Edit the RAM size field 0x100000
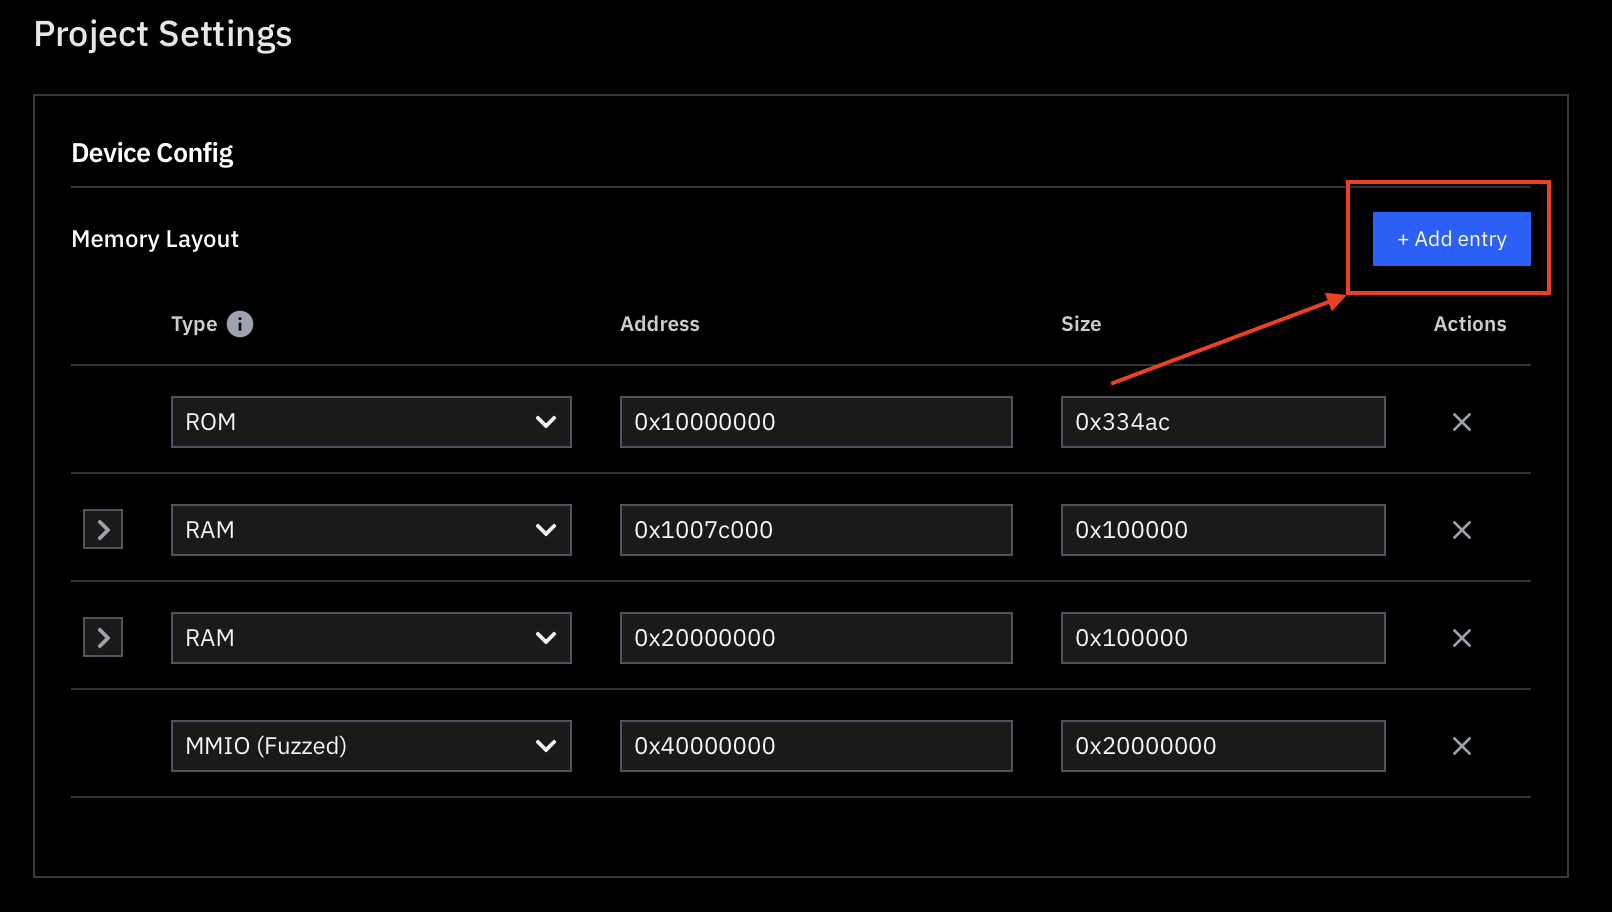Screen dimensions: 1612x912 pos(1222,530)
